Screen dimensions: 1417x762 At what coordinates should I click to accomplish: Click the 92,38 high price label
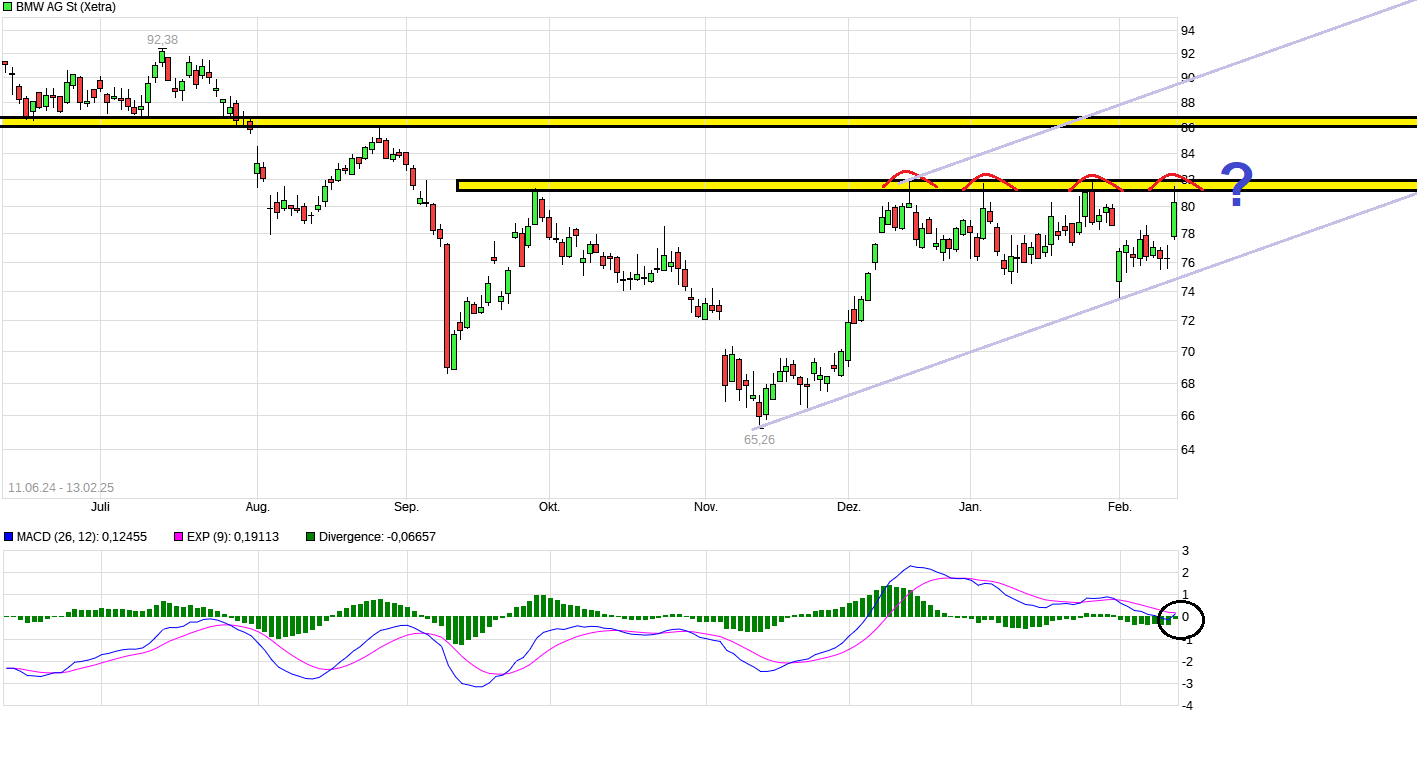(162, 40)
